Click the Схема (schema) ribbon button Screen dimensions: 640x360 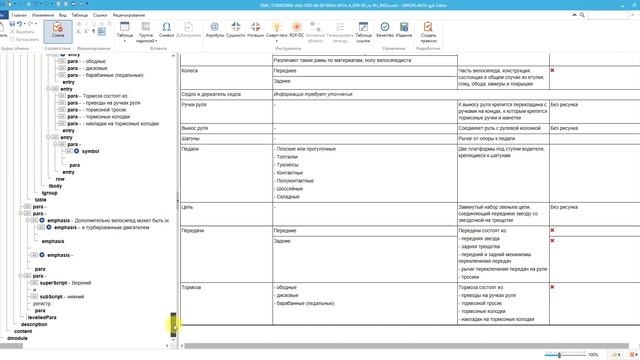point(58,31)
